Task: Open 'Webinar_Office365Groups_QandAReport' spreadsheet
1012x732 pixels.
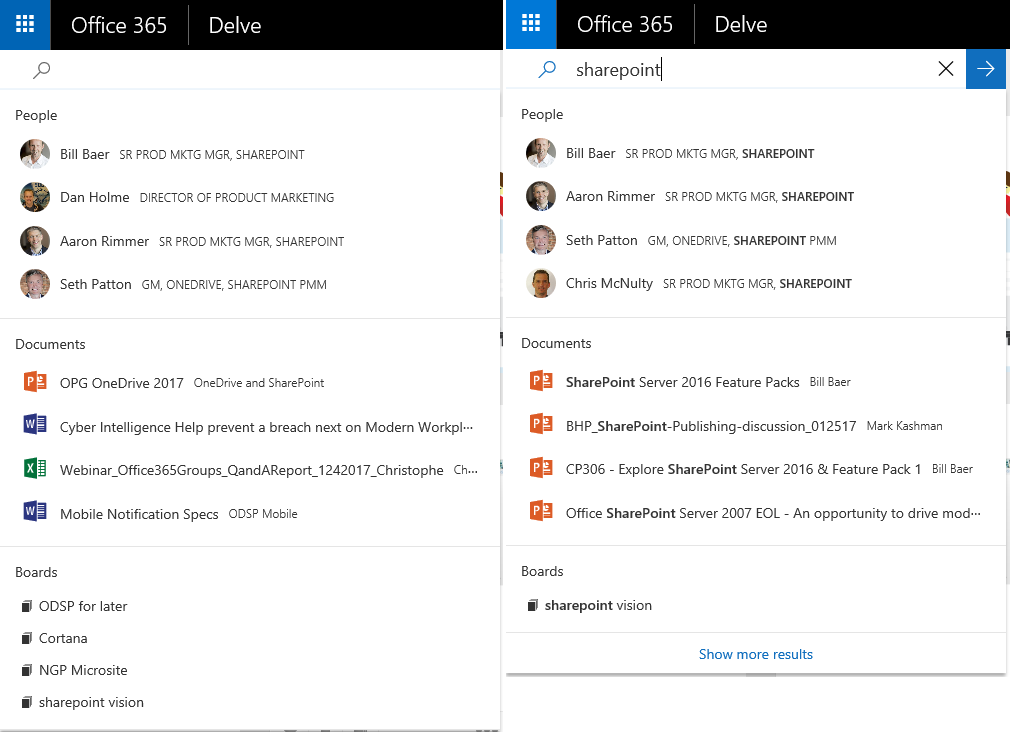Action: [x=252, y=470]
